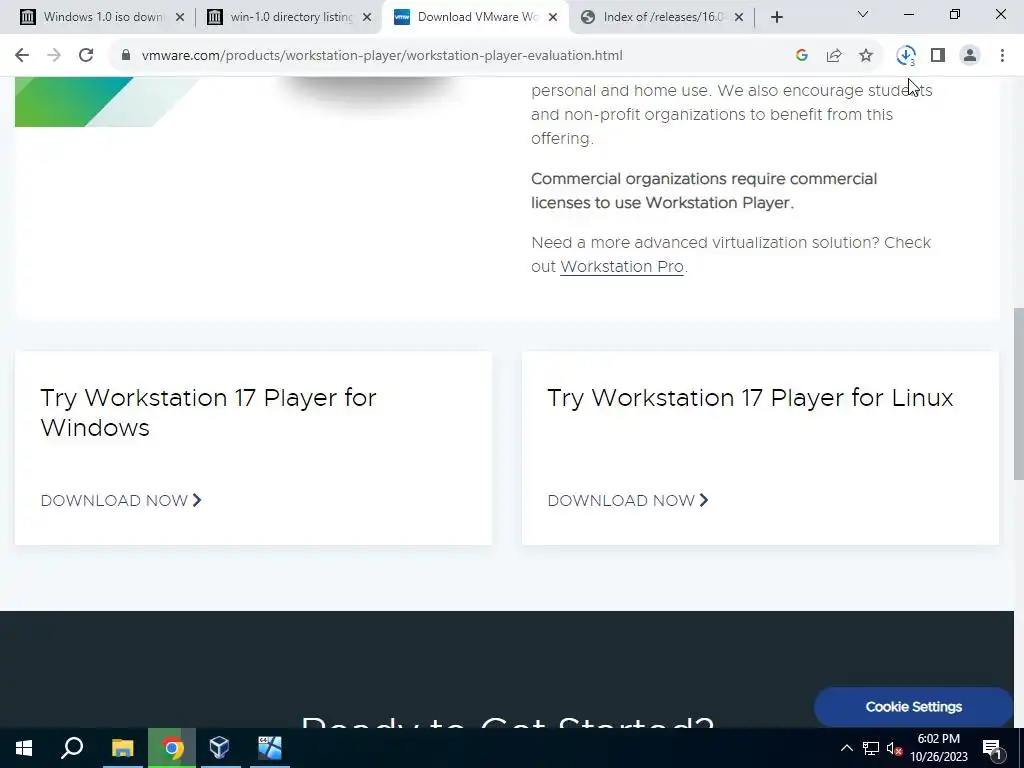This screenshot has height=768, width=1024.
Task: Open Windows taskbar search
Action: click(x=72, y=748)
